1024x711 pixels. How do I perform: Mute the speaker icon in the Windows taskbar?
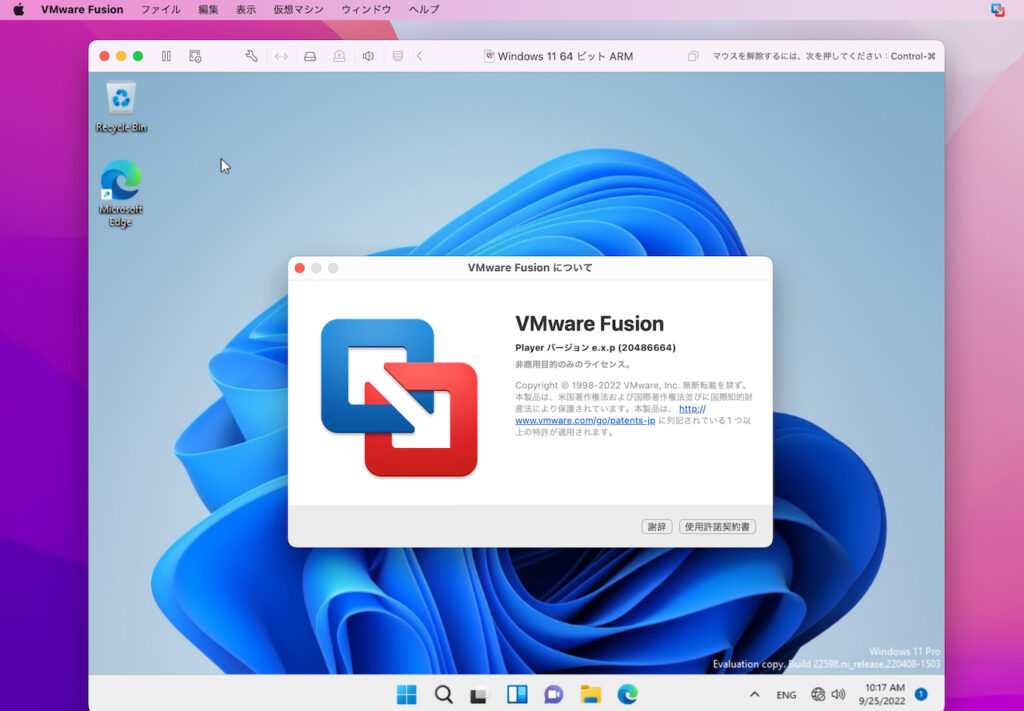[839, 694]
